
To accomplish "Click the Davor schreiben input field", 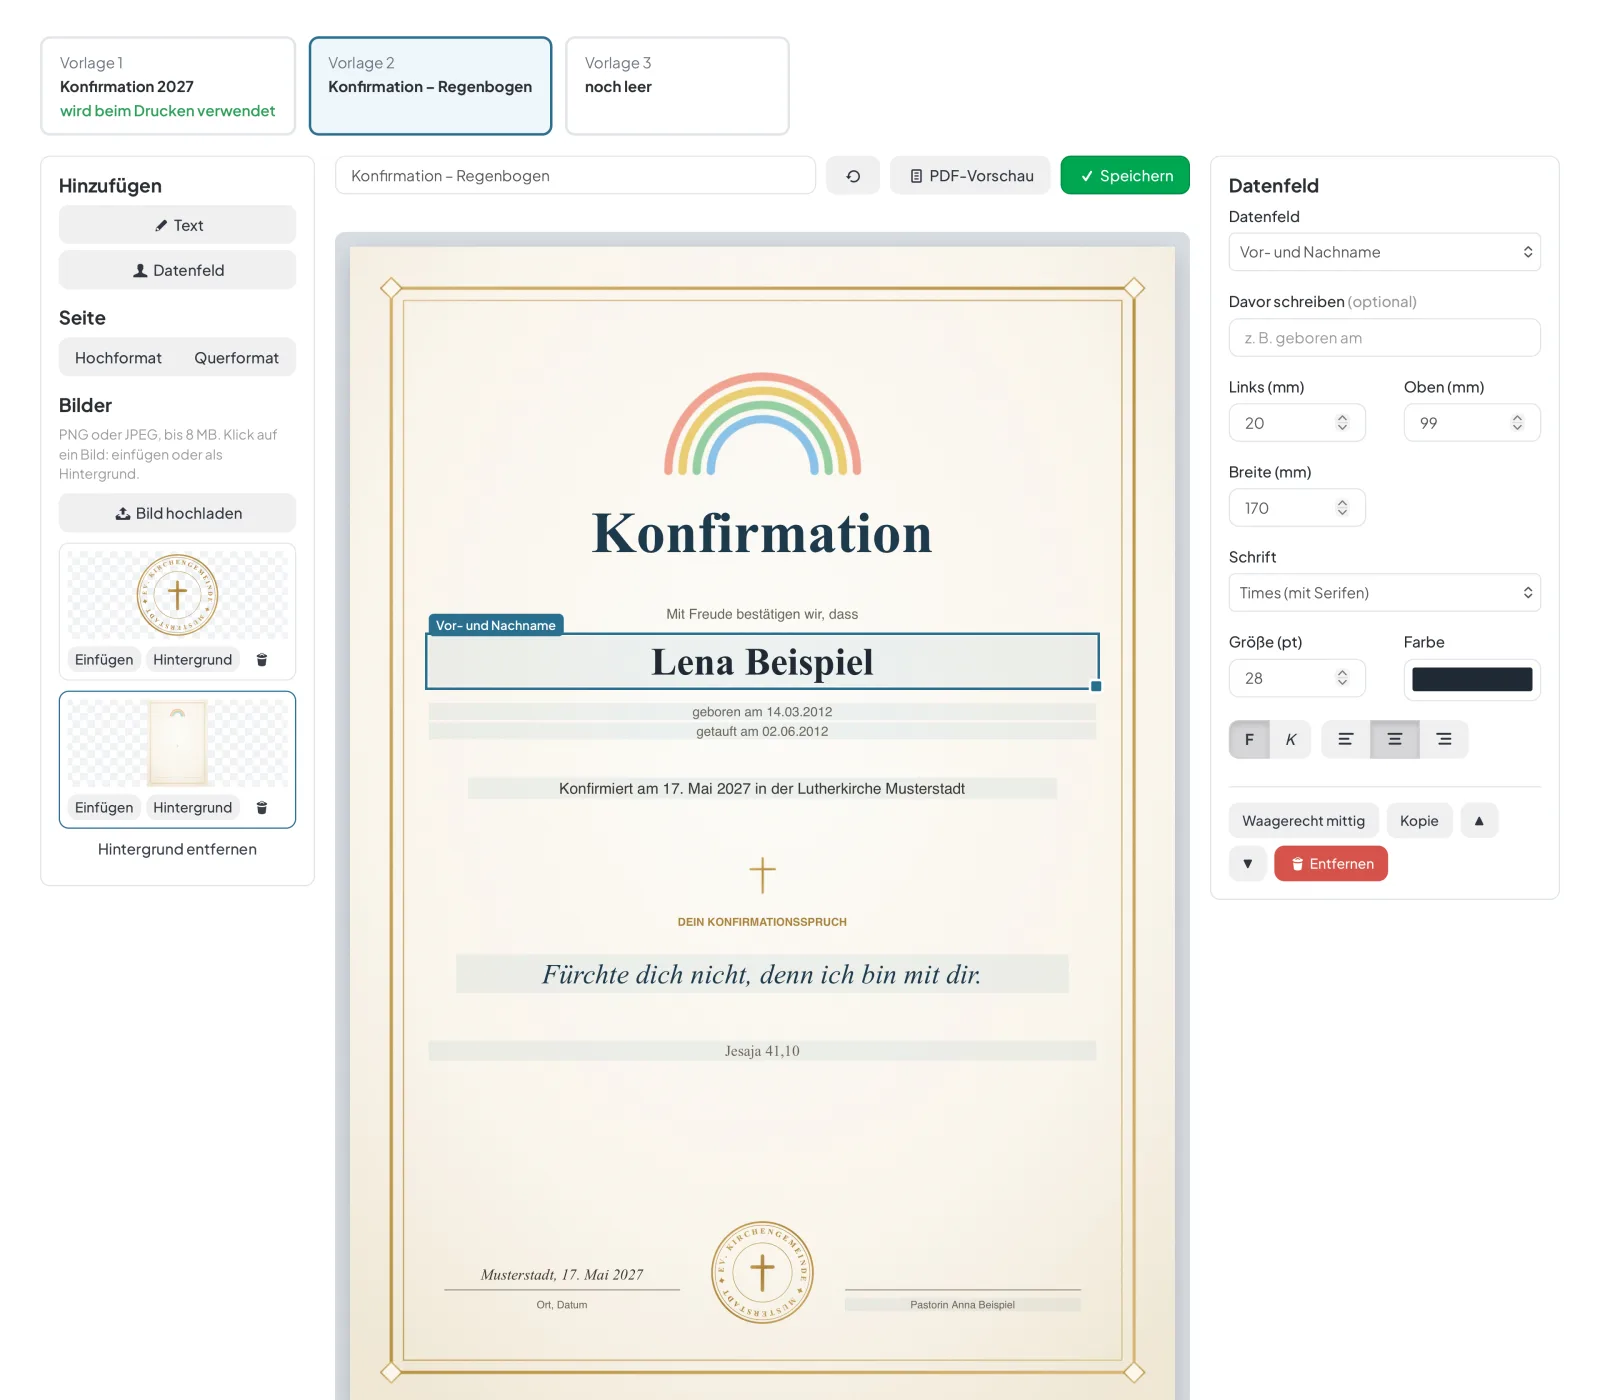I will click(x=1384, y=338).
